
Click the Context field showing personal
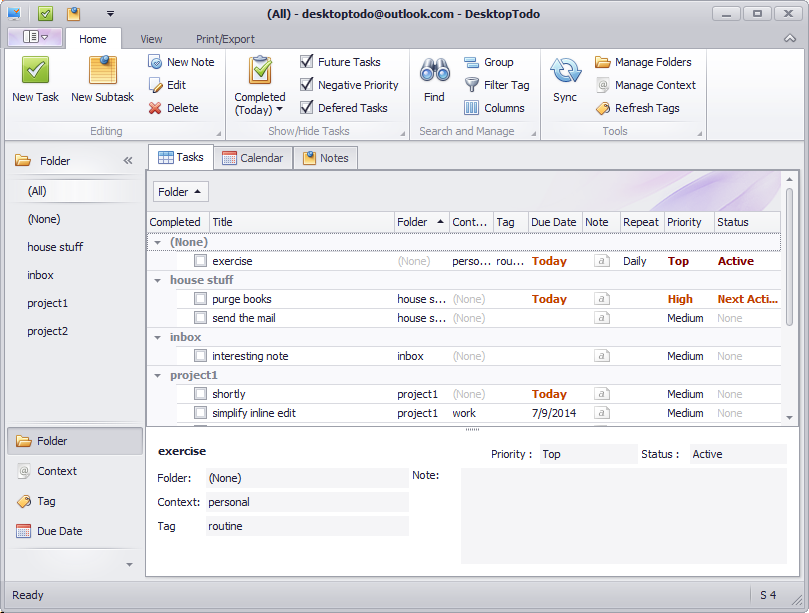coord(307,502)
